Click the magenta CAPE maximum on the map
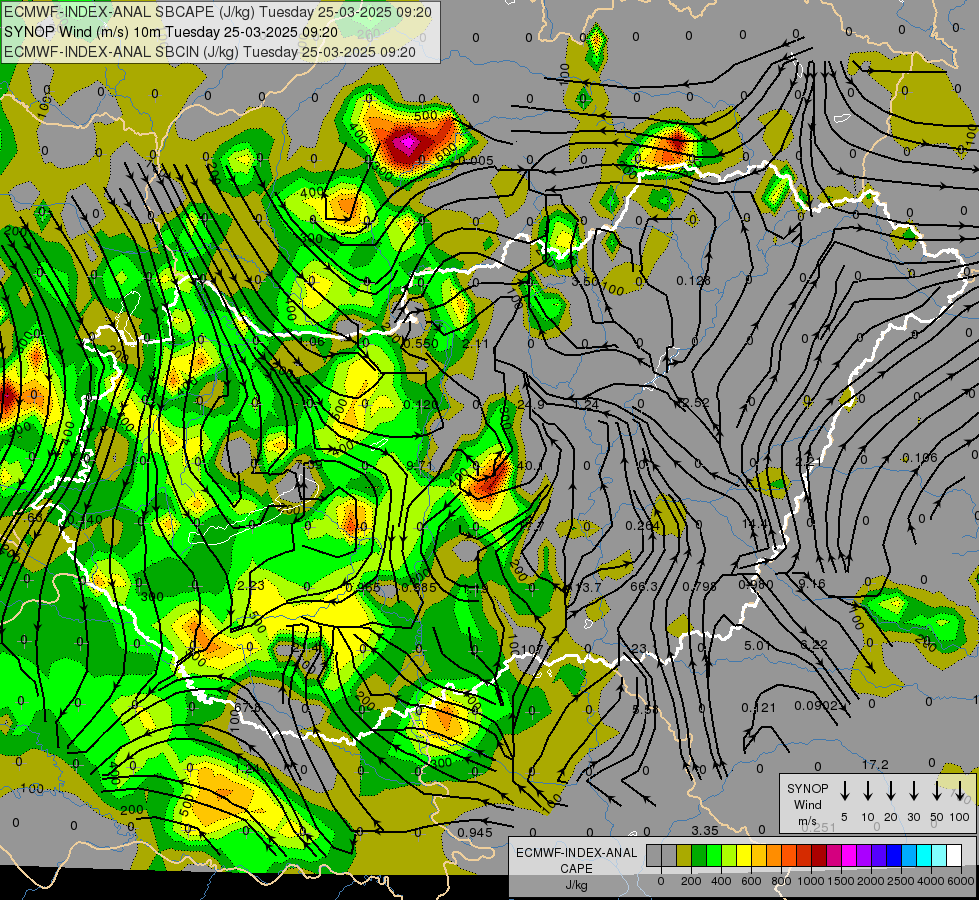The height and width of the screenshot is (900, 979). click(x=408, y=143)
